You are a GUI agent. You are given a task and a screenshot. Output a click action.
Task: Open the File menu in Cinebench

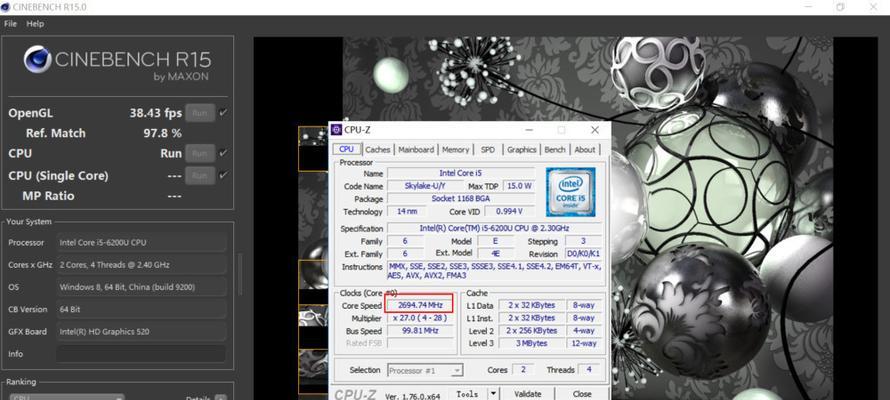[10, 24]
